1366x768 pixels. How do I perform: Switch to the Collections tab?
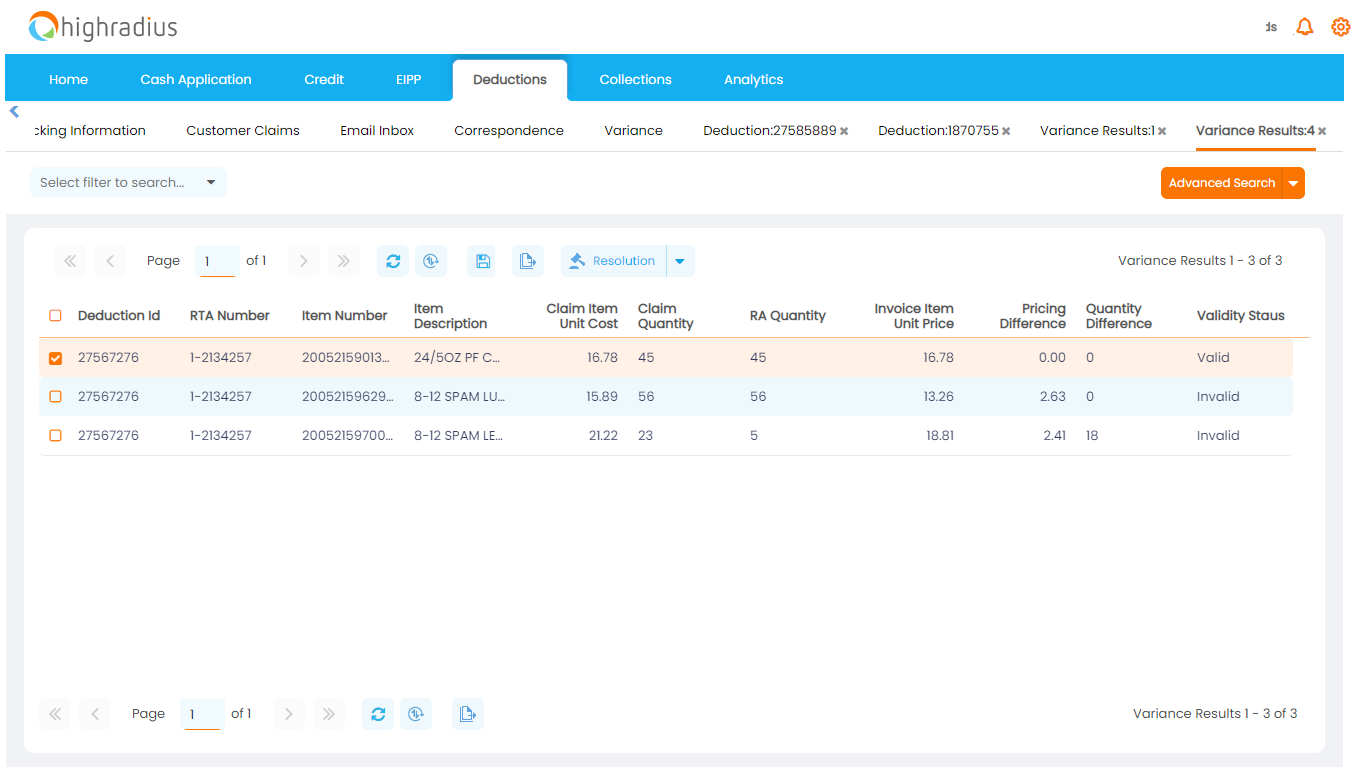[x=635, y=79]
